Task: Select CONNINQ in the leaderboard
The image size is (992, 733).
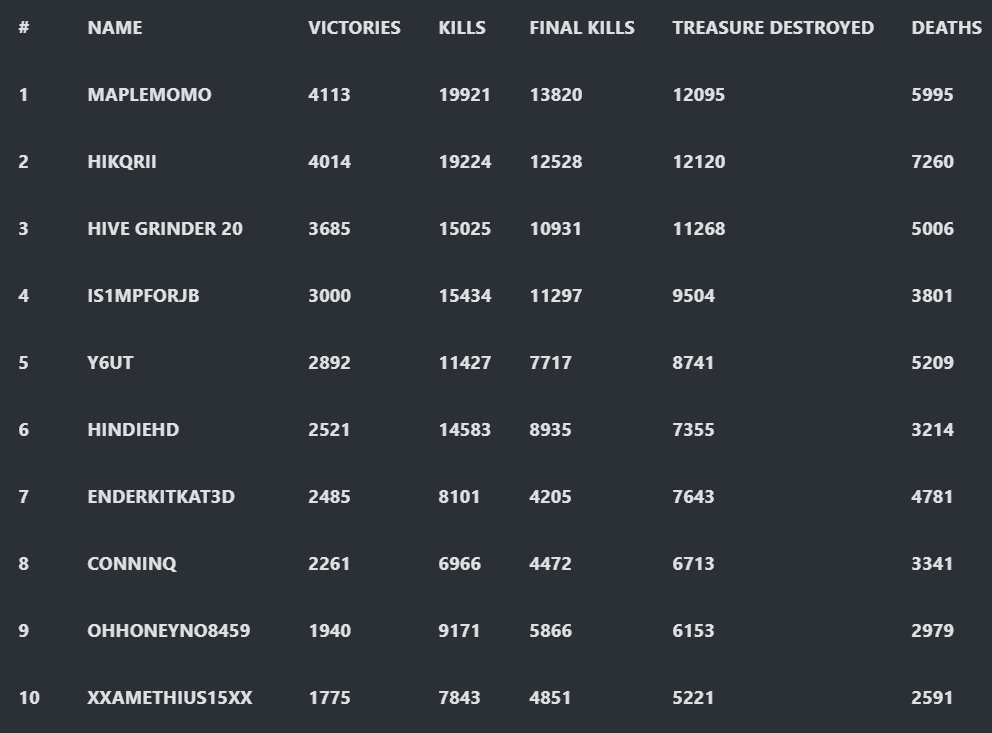Action: pos(132,564)
